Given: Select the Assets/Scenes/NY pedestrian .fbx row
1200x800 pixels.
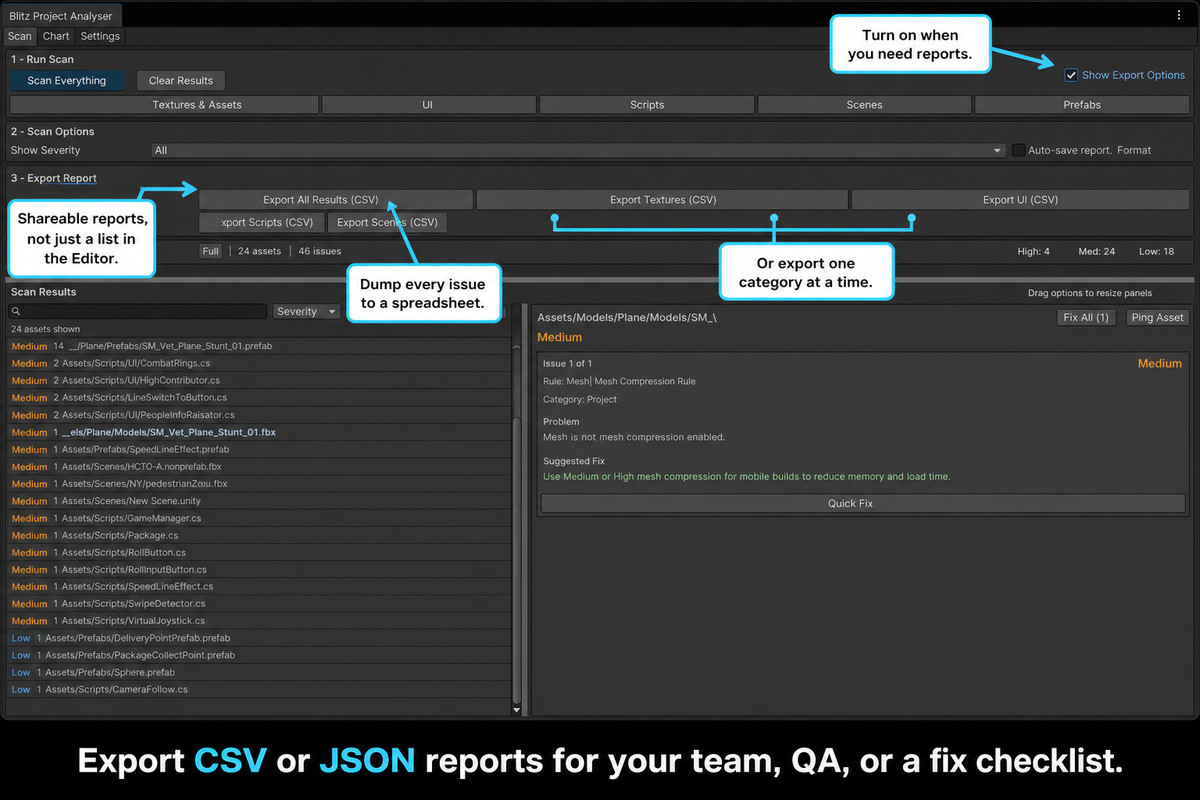Looking at the screenshot, I should click(x=258, y=483).
